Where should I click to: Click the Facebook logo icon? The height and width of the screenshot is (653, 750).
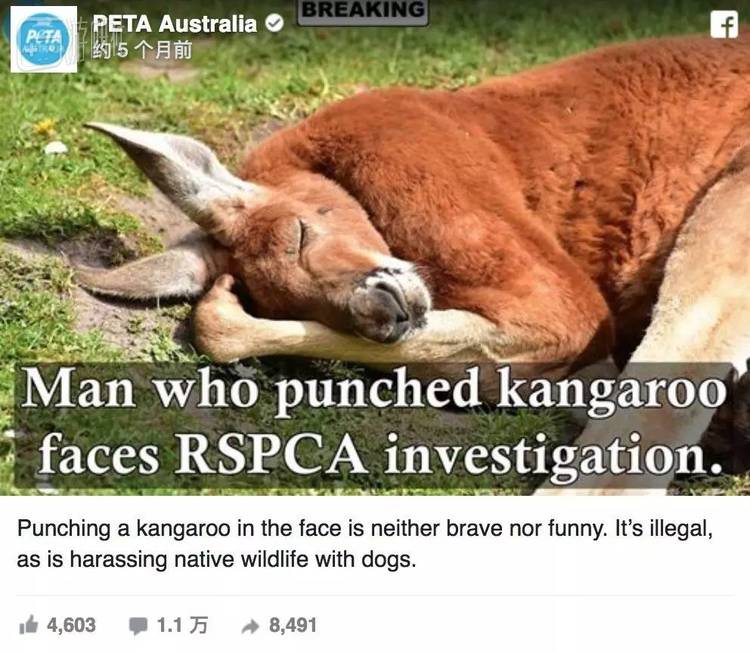(724, 23)
